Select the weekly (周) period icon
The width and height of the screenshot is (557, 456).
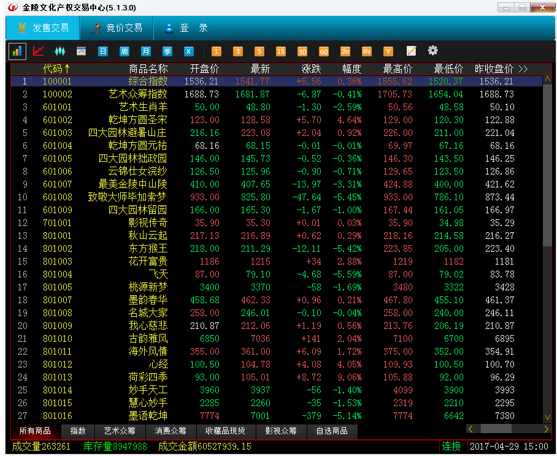[x=124, y=51]
